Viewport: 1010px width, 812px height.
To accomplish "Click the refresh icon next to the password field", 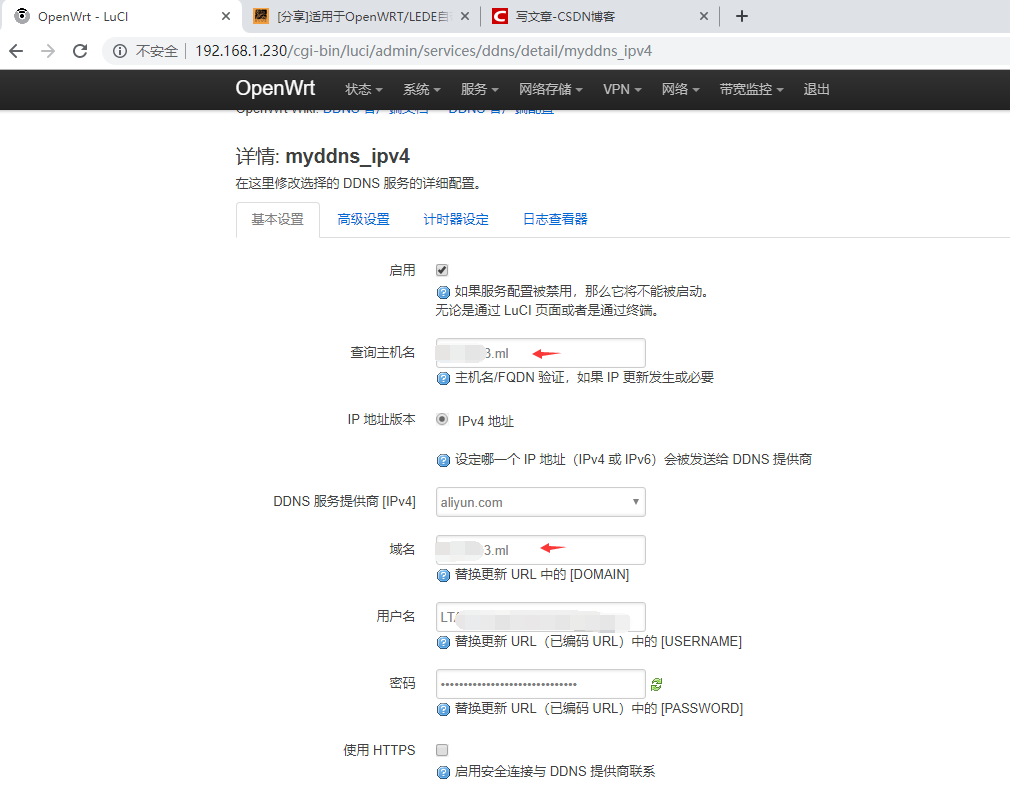I will pyautogui.click(x=657, y=683).
